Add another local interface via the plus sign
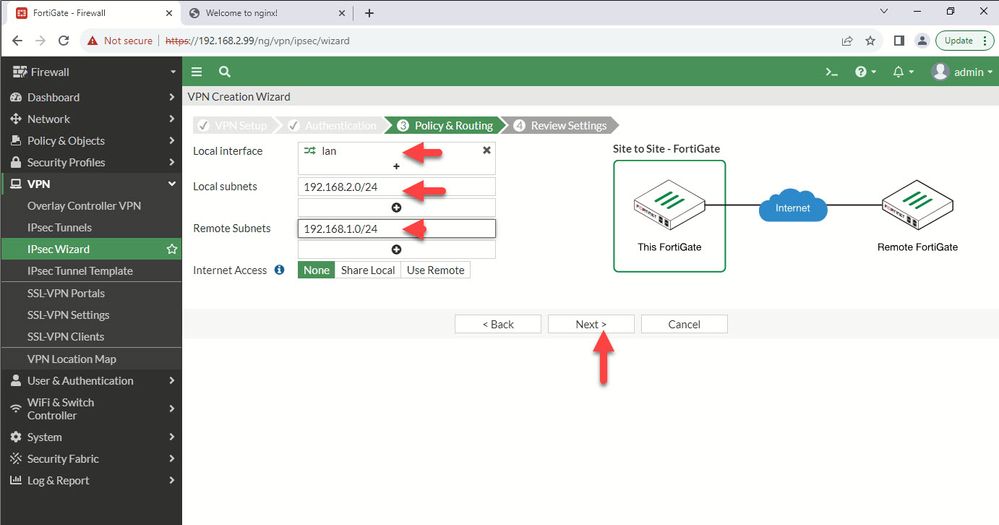This screenshot has height=525, width=999. click(x=396, y=166)
